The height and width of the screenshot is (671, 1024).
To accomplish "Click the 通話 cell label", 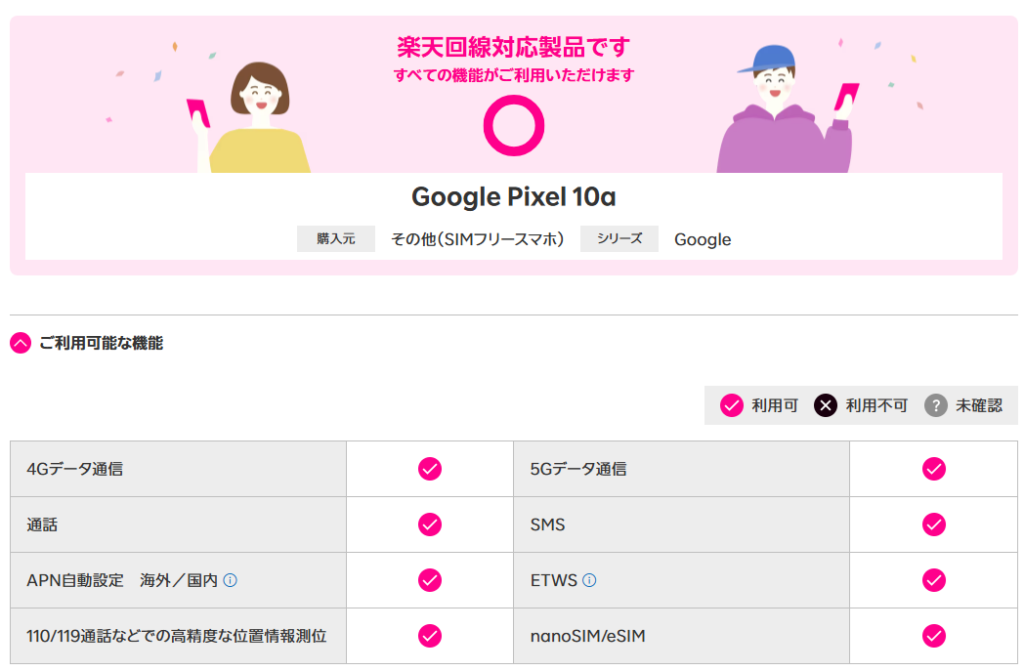I will click(42, 525).
